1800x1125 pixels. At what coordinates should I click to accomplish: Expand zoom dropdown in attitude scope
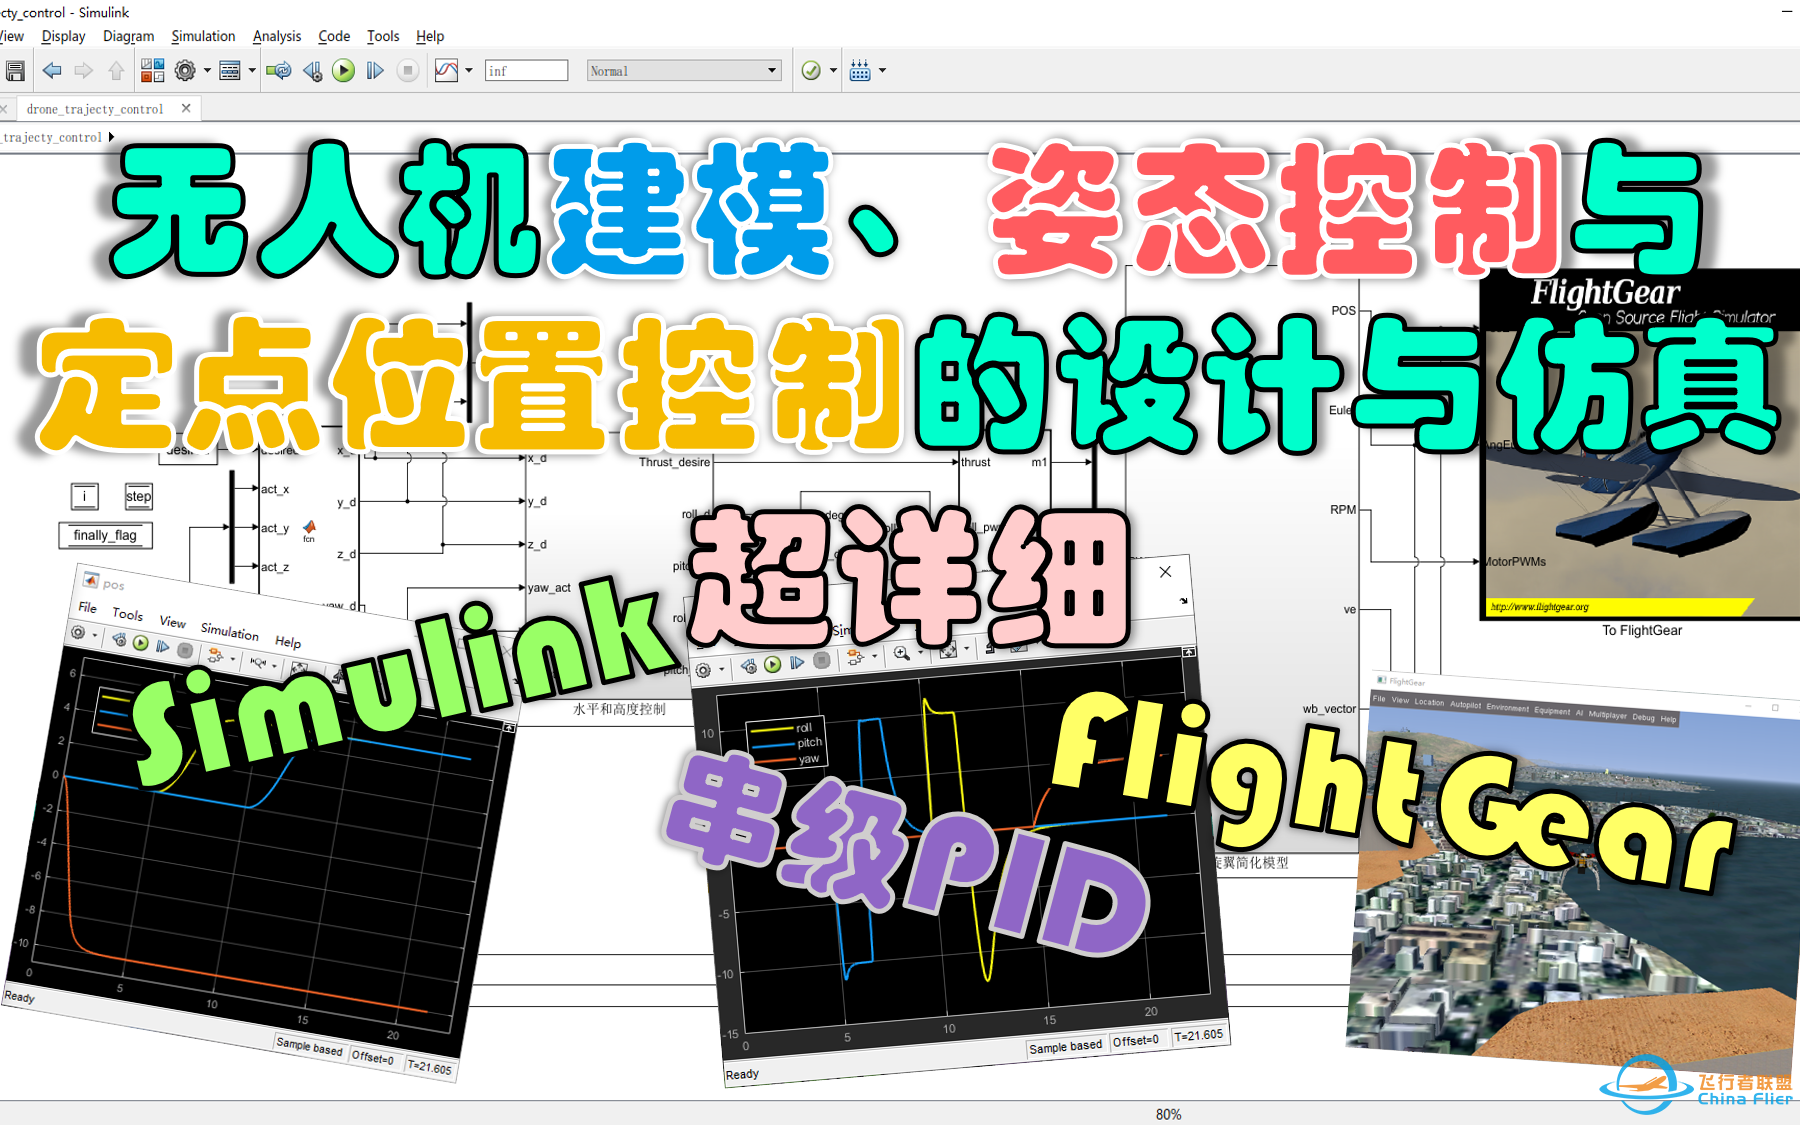tap(919, 652)
